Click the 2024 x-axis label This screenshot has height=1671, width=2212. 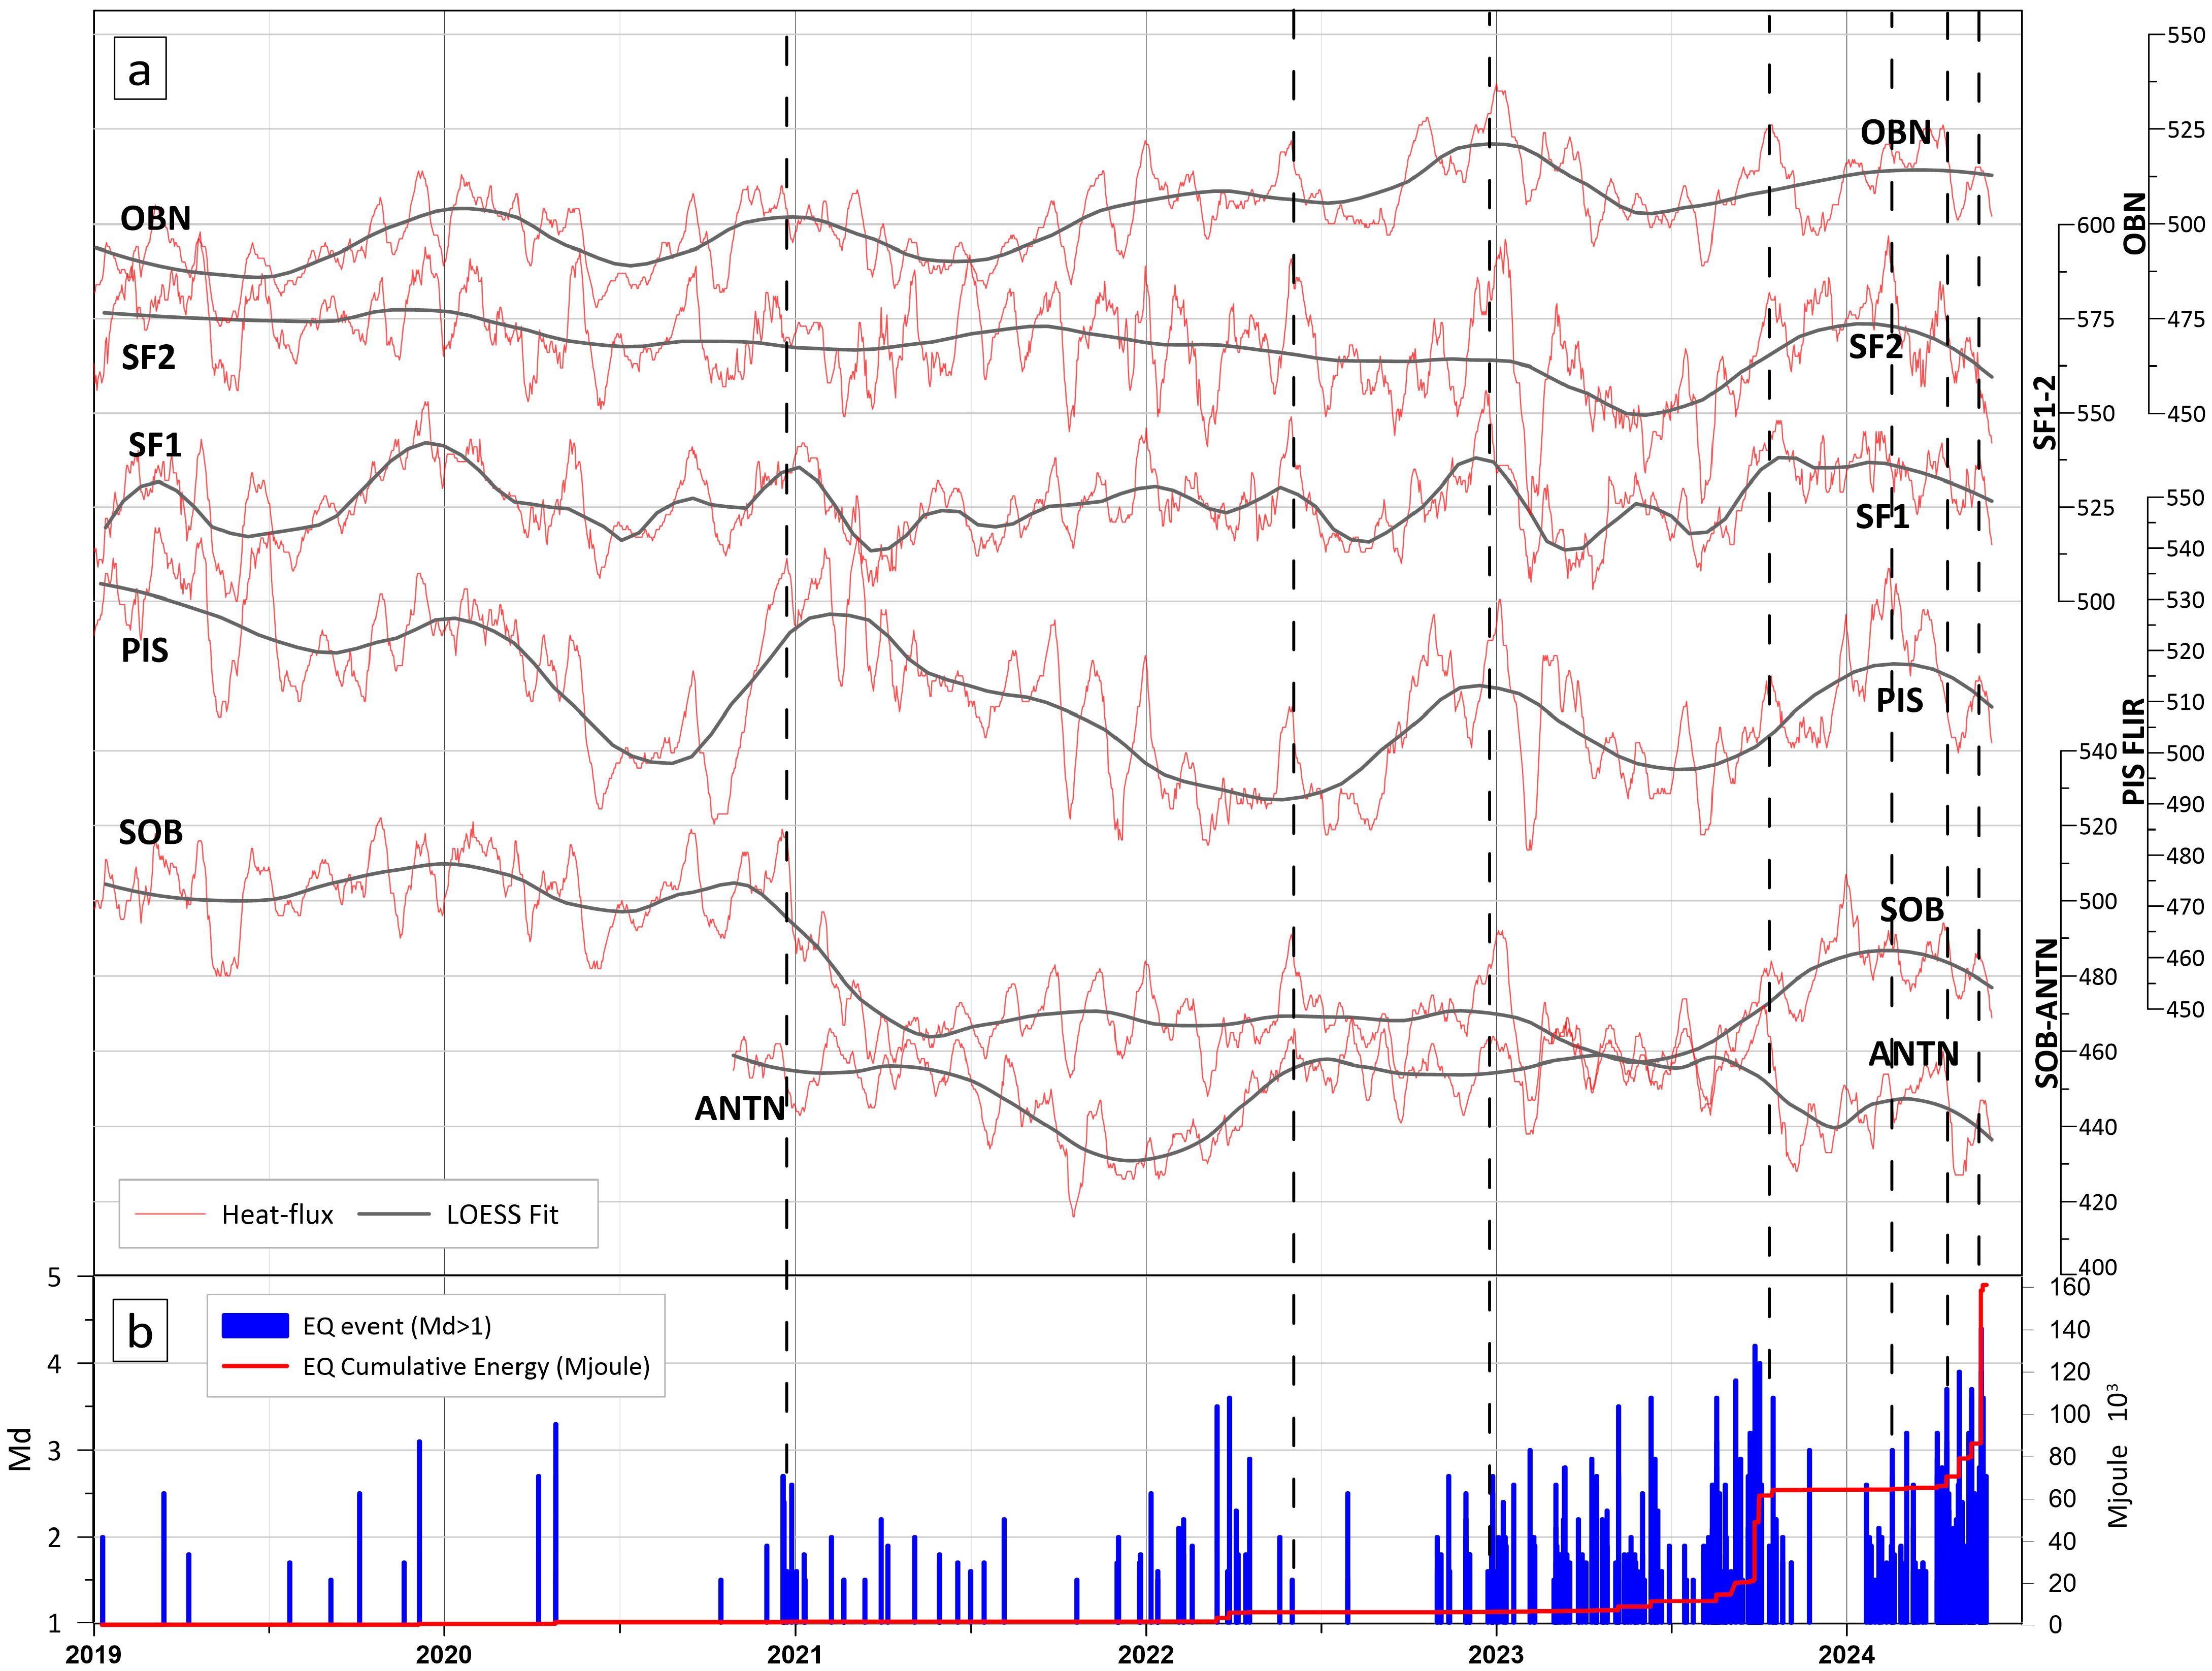(1846, 1655)
